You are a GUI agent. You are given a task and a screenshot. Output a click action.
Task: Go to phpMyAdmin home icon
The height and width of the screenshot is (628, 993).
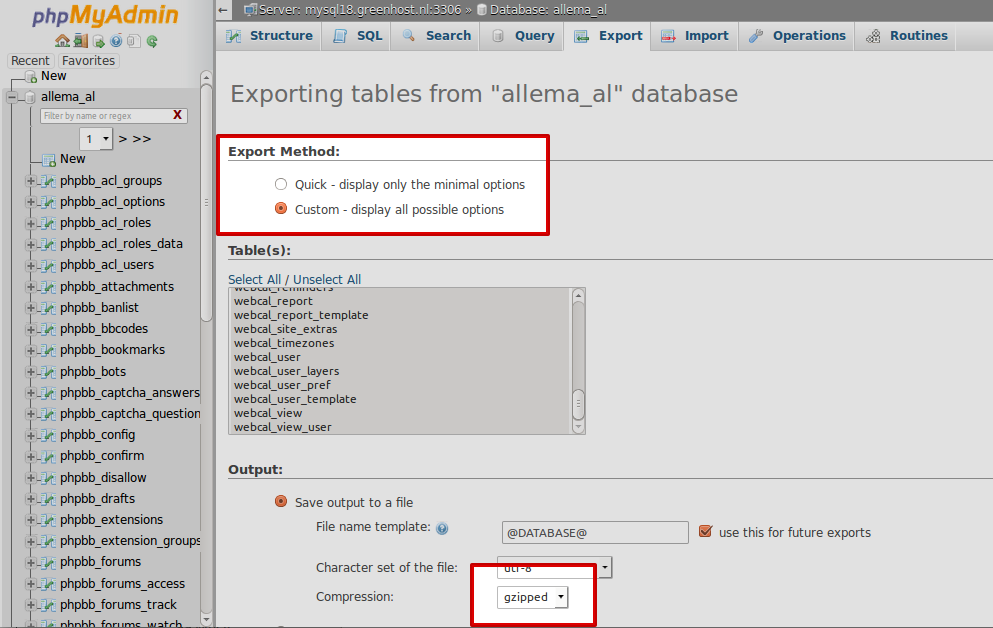pyautogui.click(x=62, y=41)
